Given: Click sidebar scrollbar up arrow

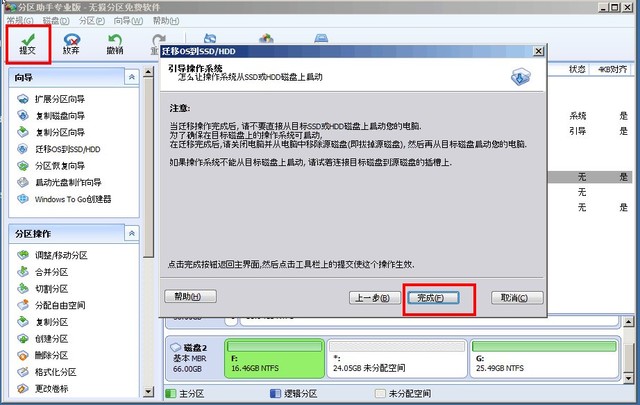Looking at the screenshot, I should (149, 72).
